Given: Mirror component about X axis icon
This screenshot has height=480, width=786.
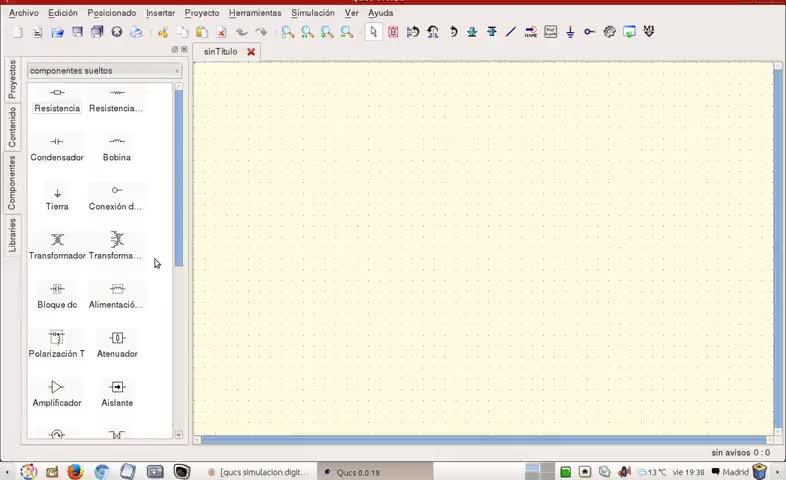Looking at the screenshot, I should [x=413, y=32].
